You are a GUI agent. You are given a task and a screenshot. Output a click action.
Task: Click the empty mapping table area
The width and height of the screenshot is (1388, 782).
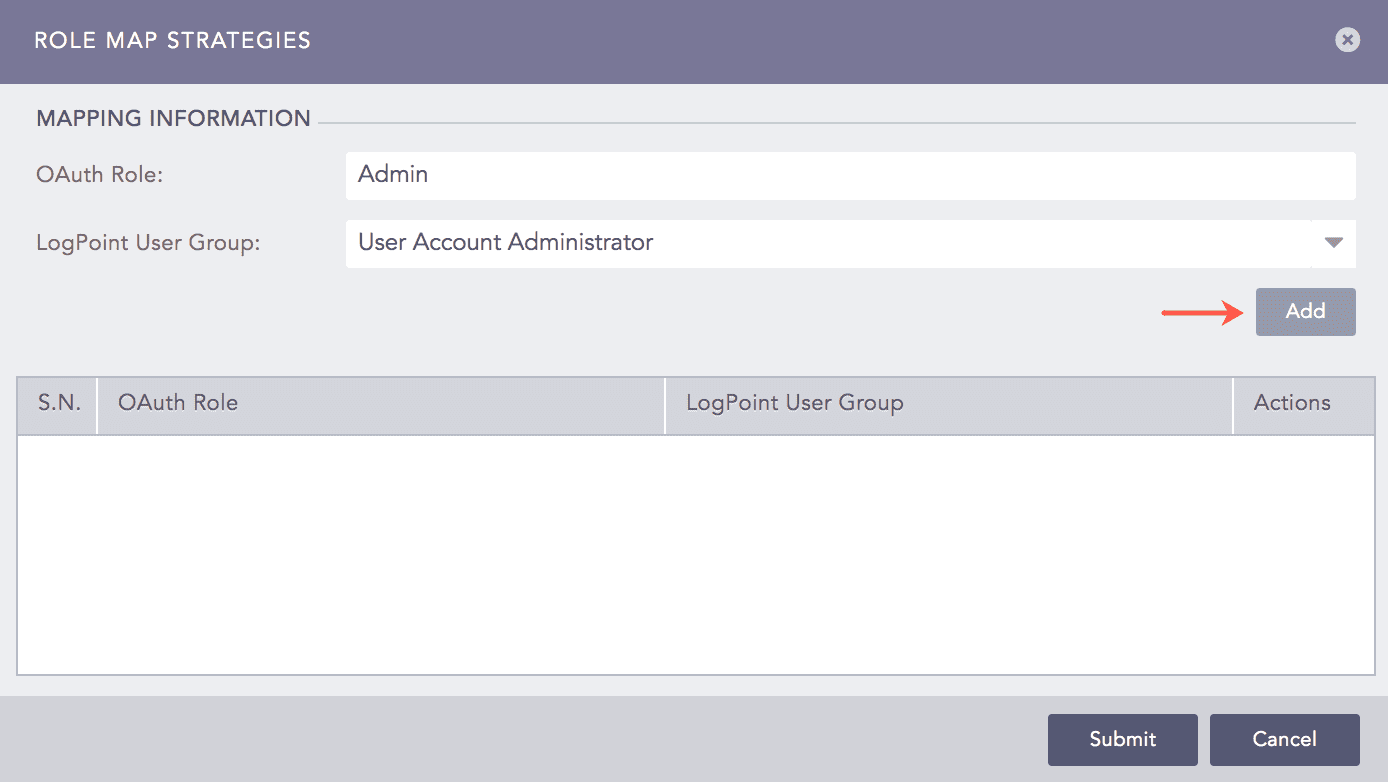(x=694, y=550)
